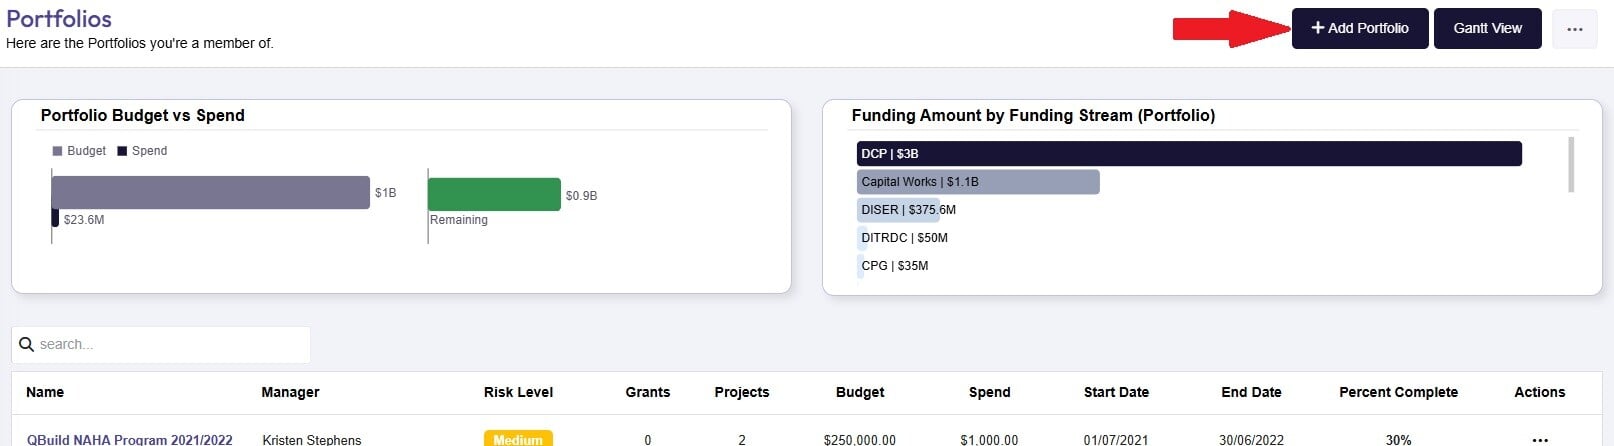Click the DCP $3B funding bar
Viewport: 1614px width, 446px height.
coord(1188,153)
